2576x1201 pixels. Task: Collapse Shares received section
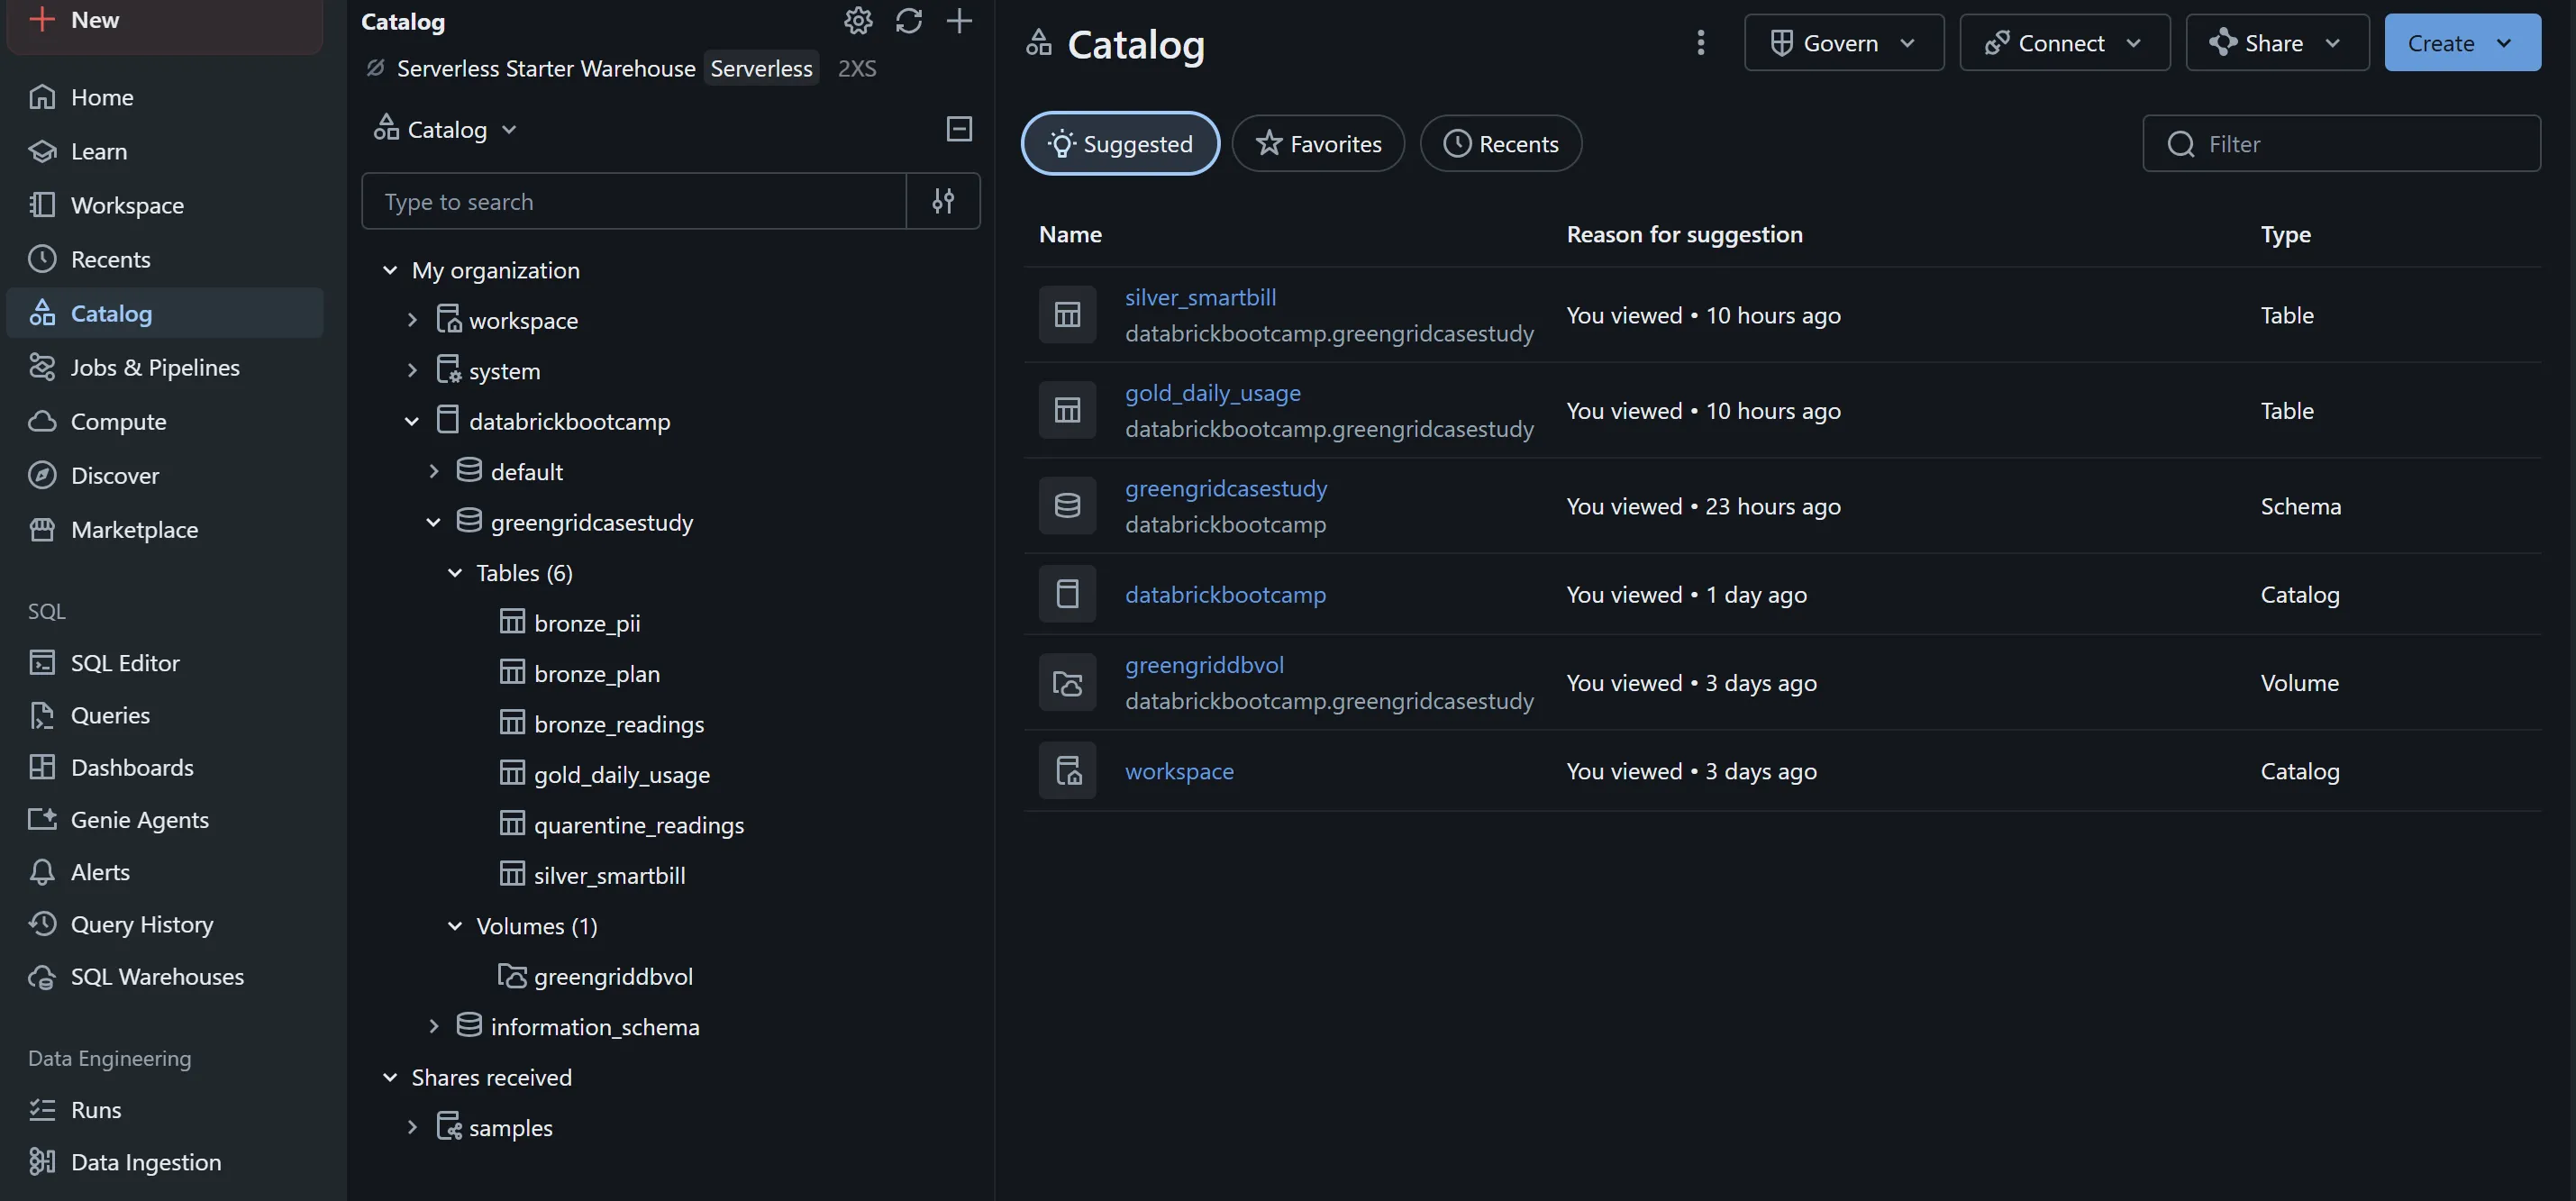390,1077
